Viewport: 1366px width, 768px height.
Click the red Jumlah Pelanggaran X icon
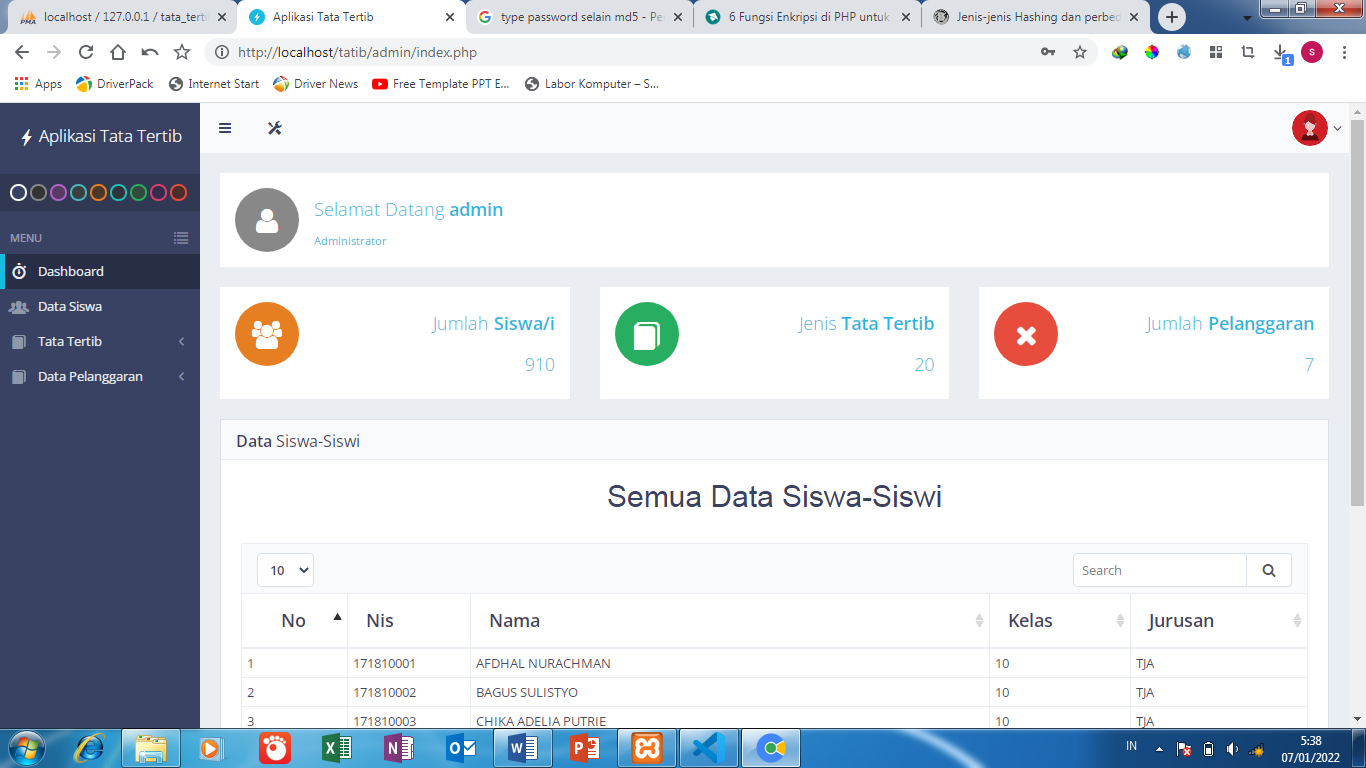tap(1026, 334)
